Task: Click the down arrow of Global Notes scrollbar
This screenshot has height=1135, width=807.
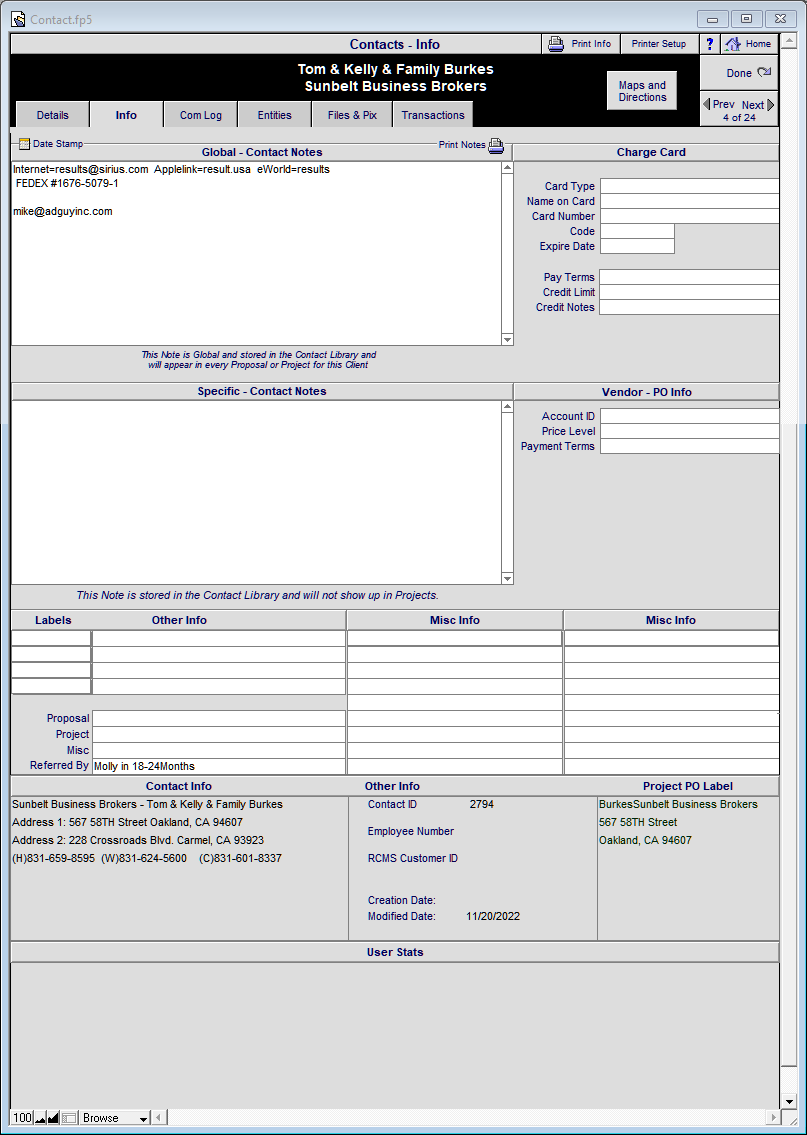Action: click(507, 339)
